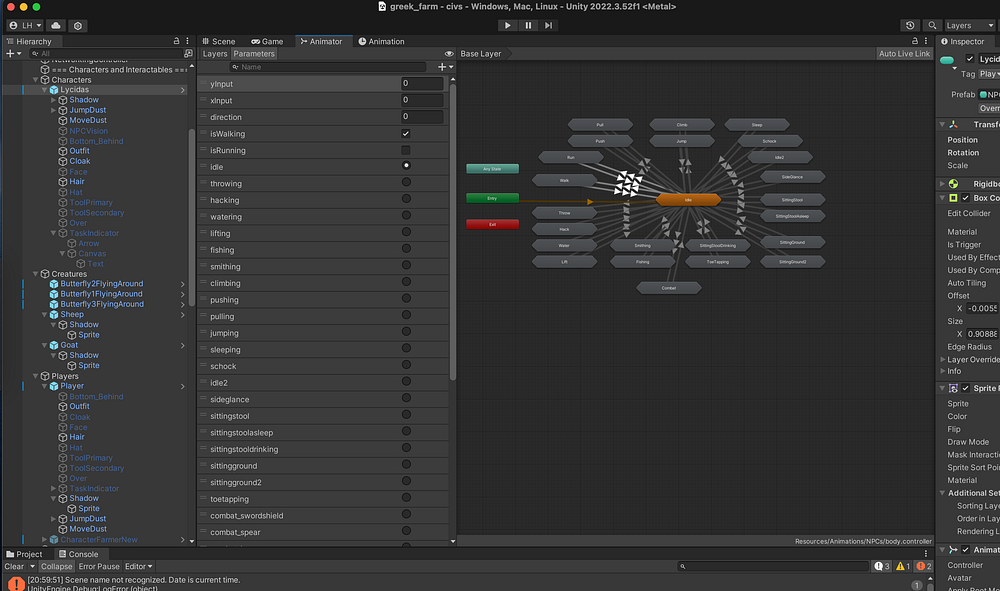Click the console error count badge

coord(924,566)
